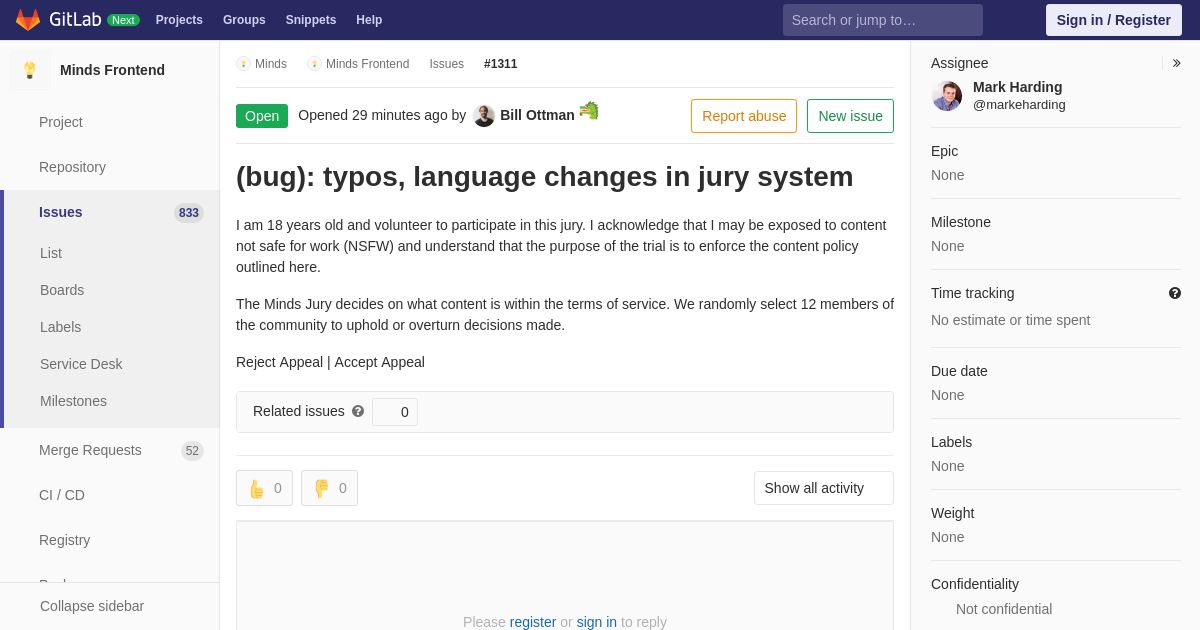This screenshot has width=1200, height=630.
Task: Click Bill Ottman's avatar image
Action: coord(484,116)
